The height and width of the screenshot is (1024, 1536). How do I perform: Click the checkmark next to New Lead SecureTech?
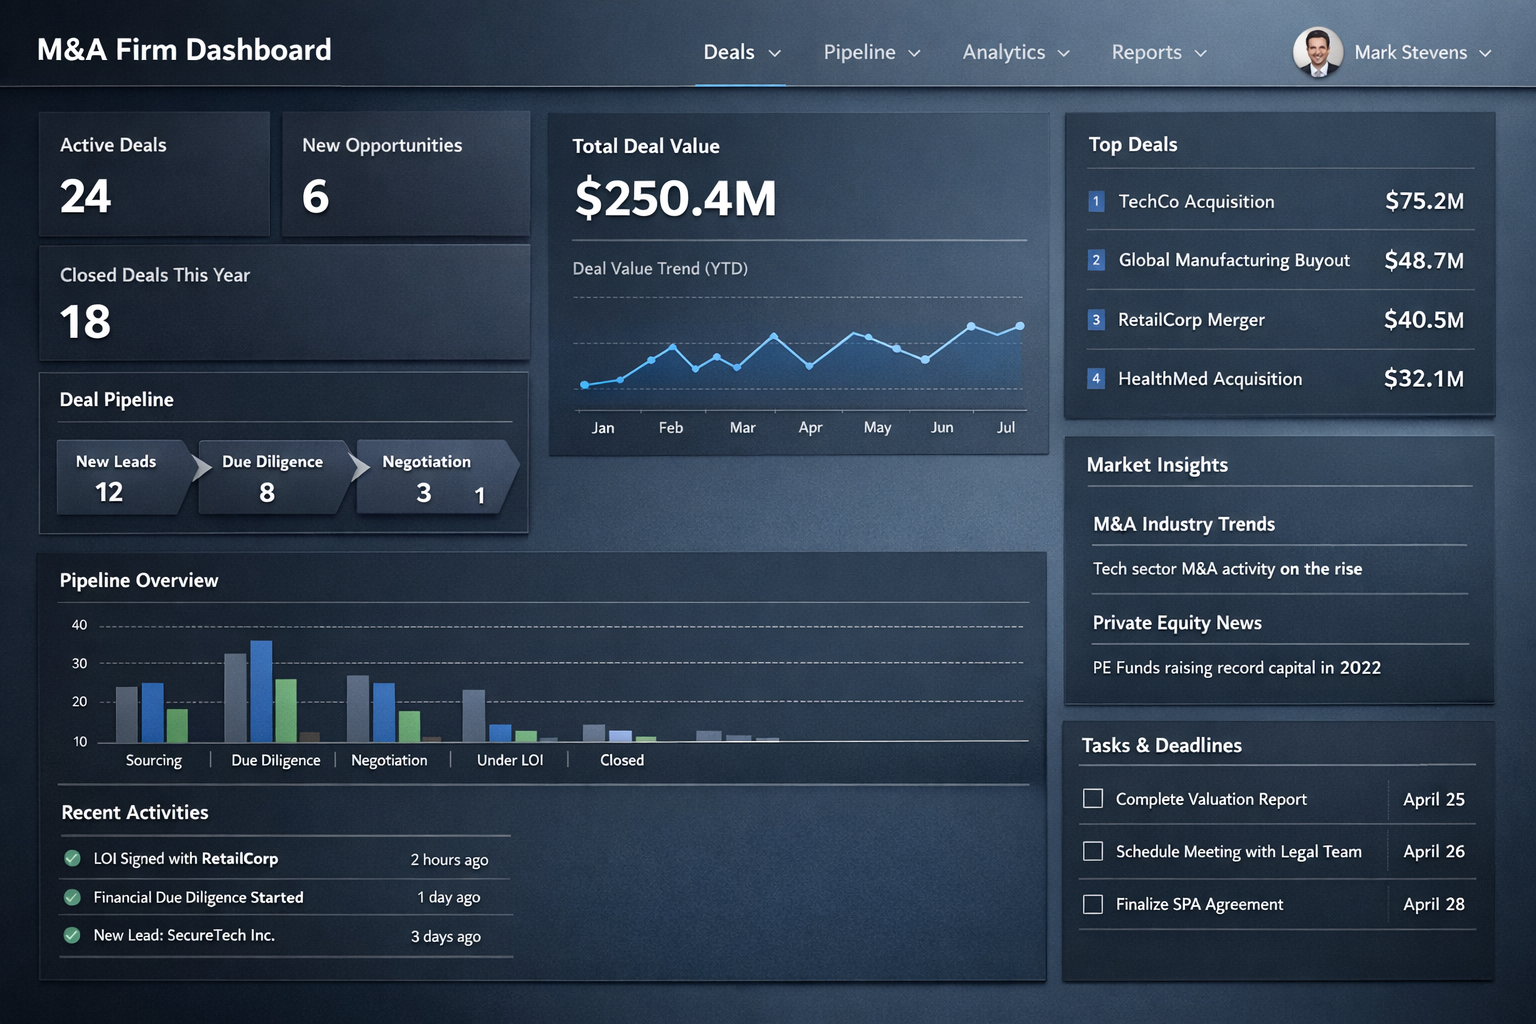point(71,936)
